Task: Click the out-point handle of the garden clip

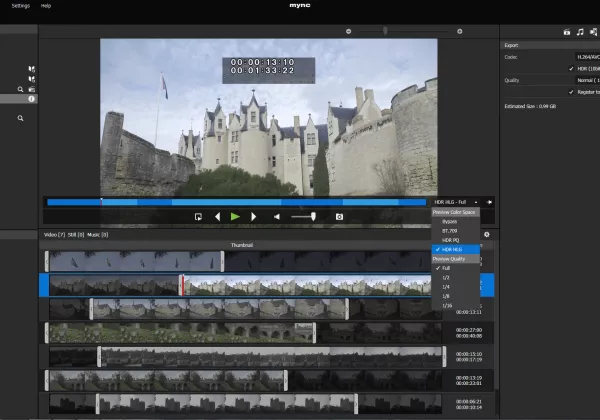Action: [314, 333]
